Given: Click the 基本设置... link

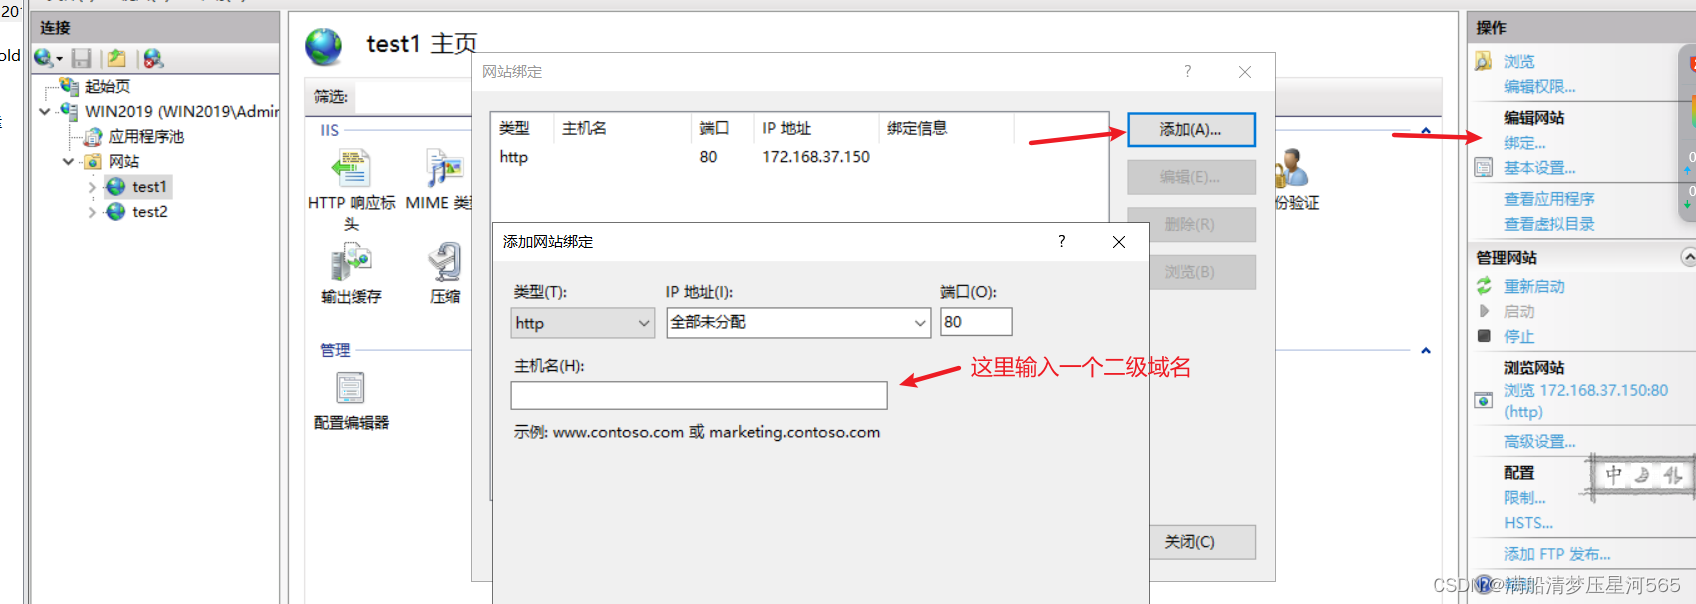Looking at the screenshot, I should [x=1540, y=168].
